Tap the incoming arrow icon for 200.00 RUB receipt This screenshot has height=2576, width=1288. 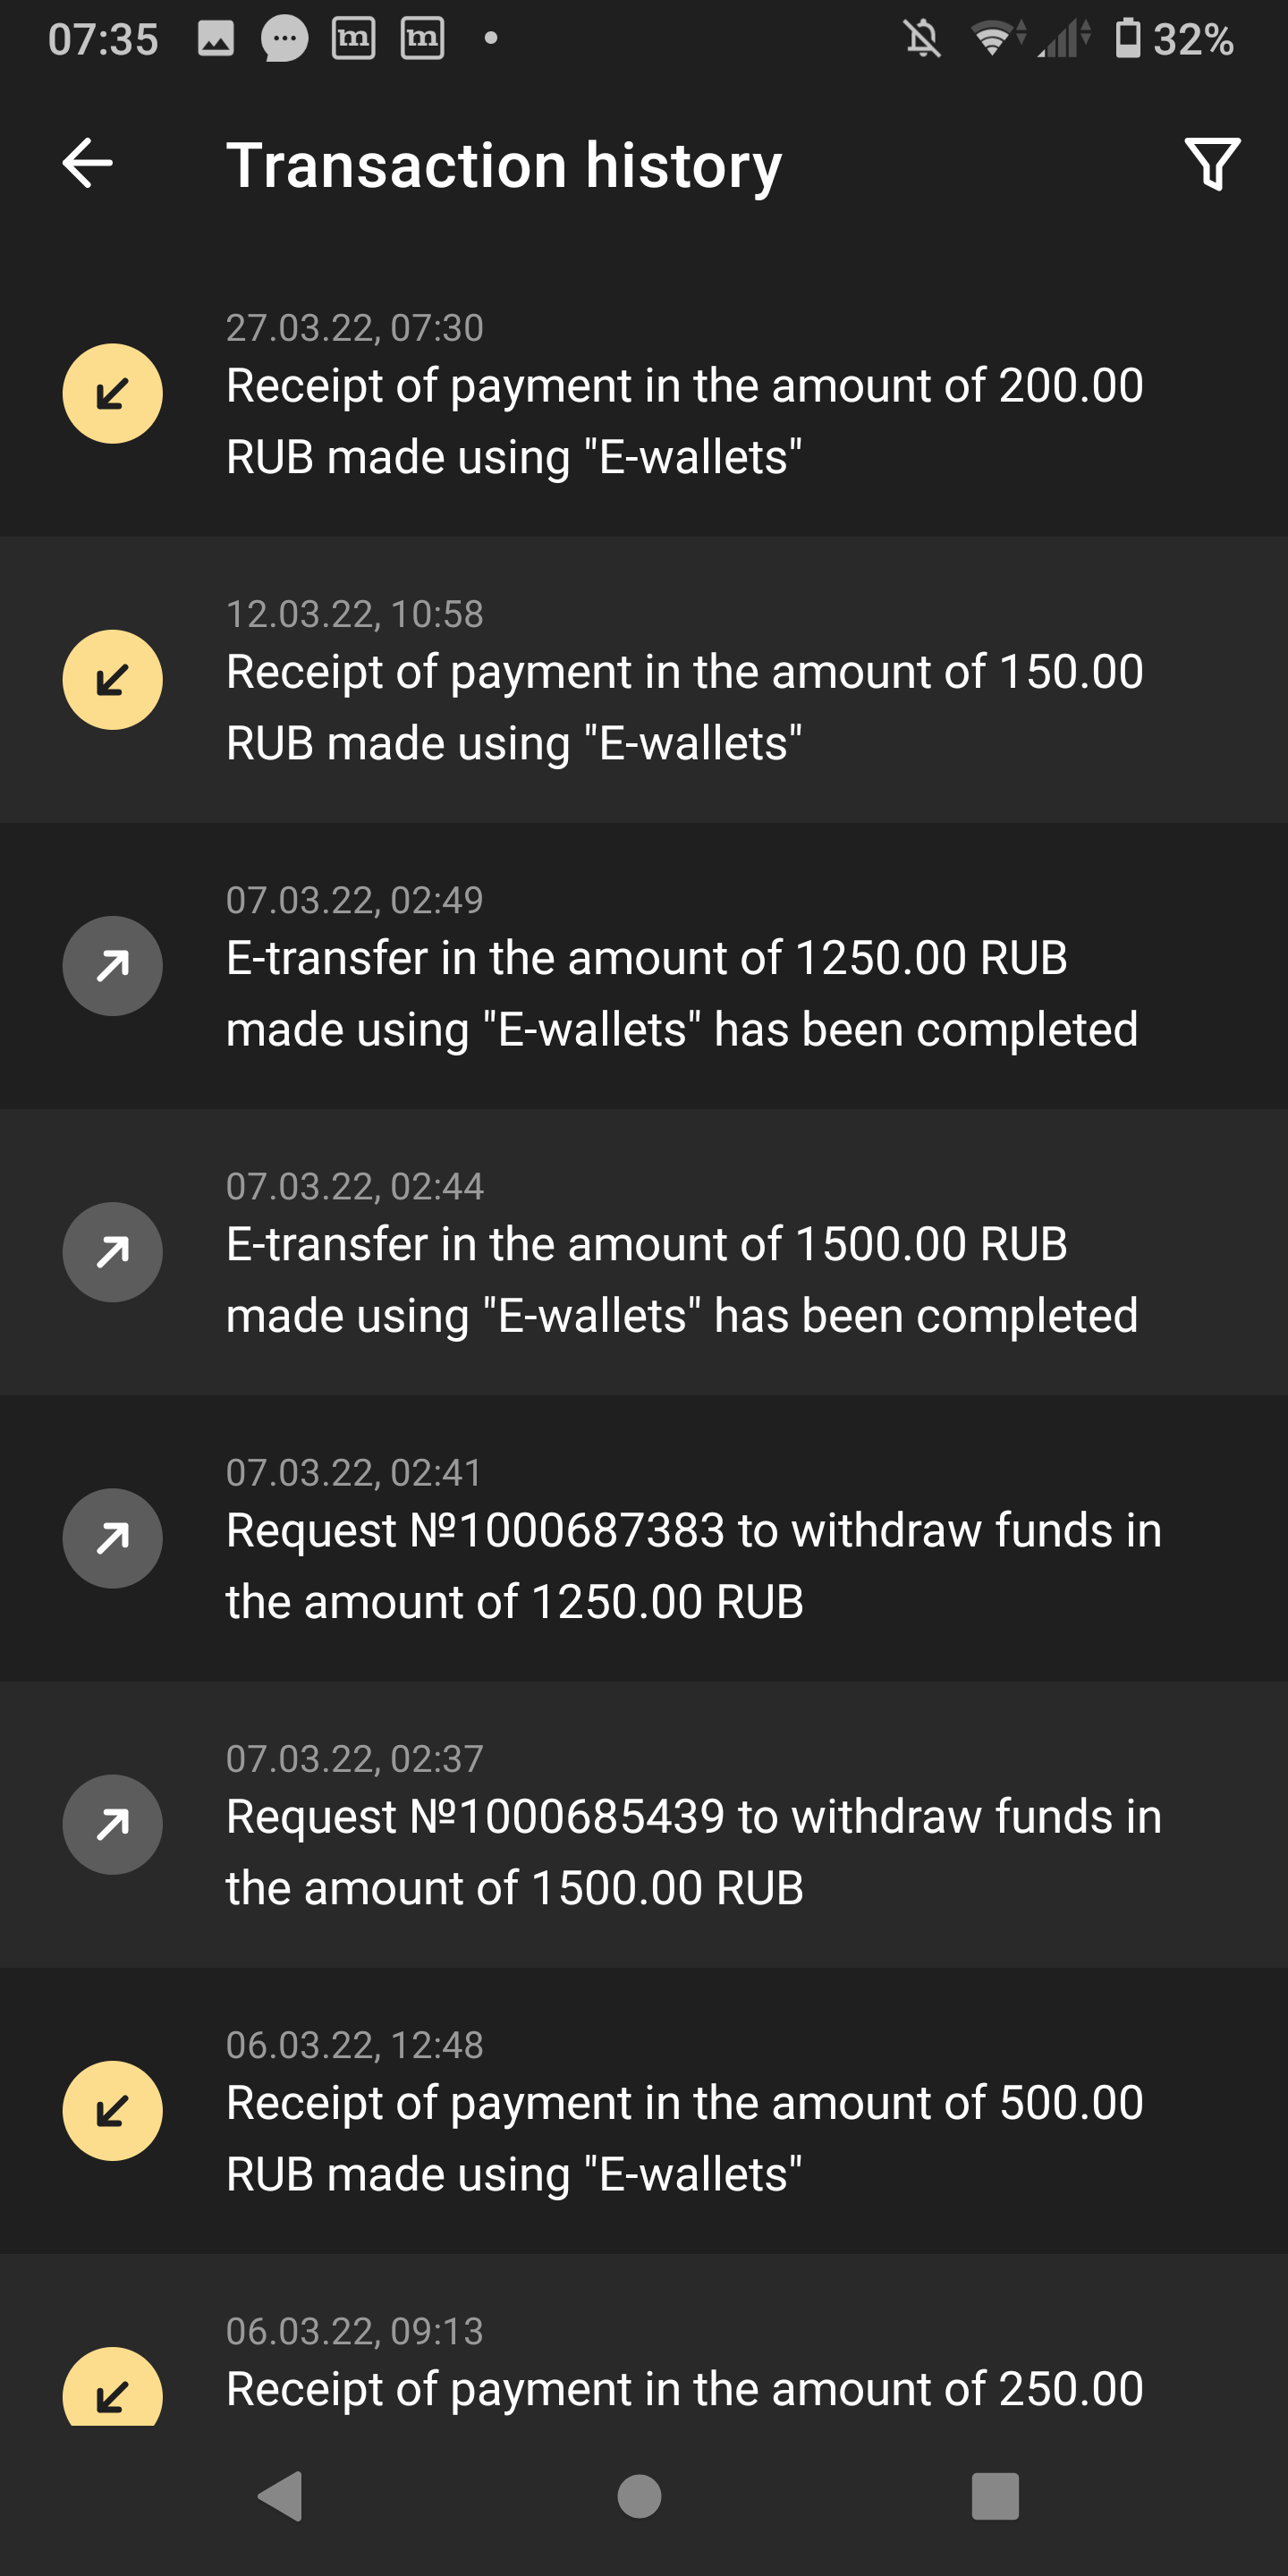pyautogui.click(x=112, y=394)
